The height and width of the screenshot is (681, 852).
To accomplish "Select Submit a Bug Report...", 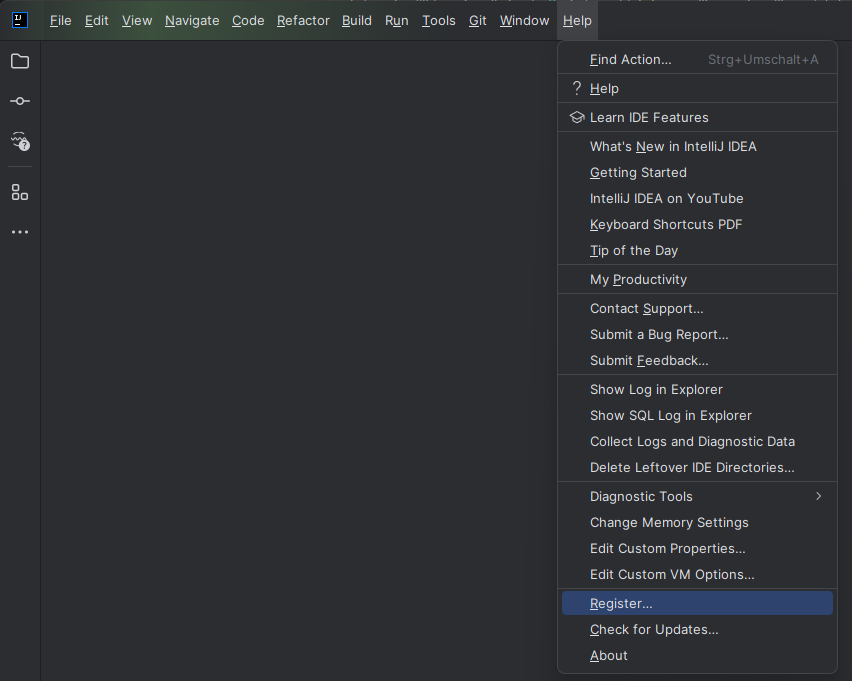I will pos(697,335).
